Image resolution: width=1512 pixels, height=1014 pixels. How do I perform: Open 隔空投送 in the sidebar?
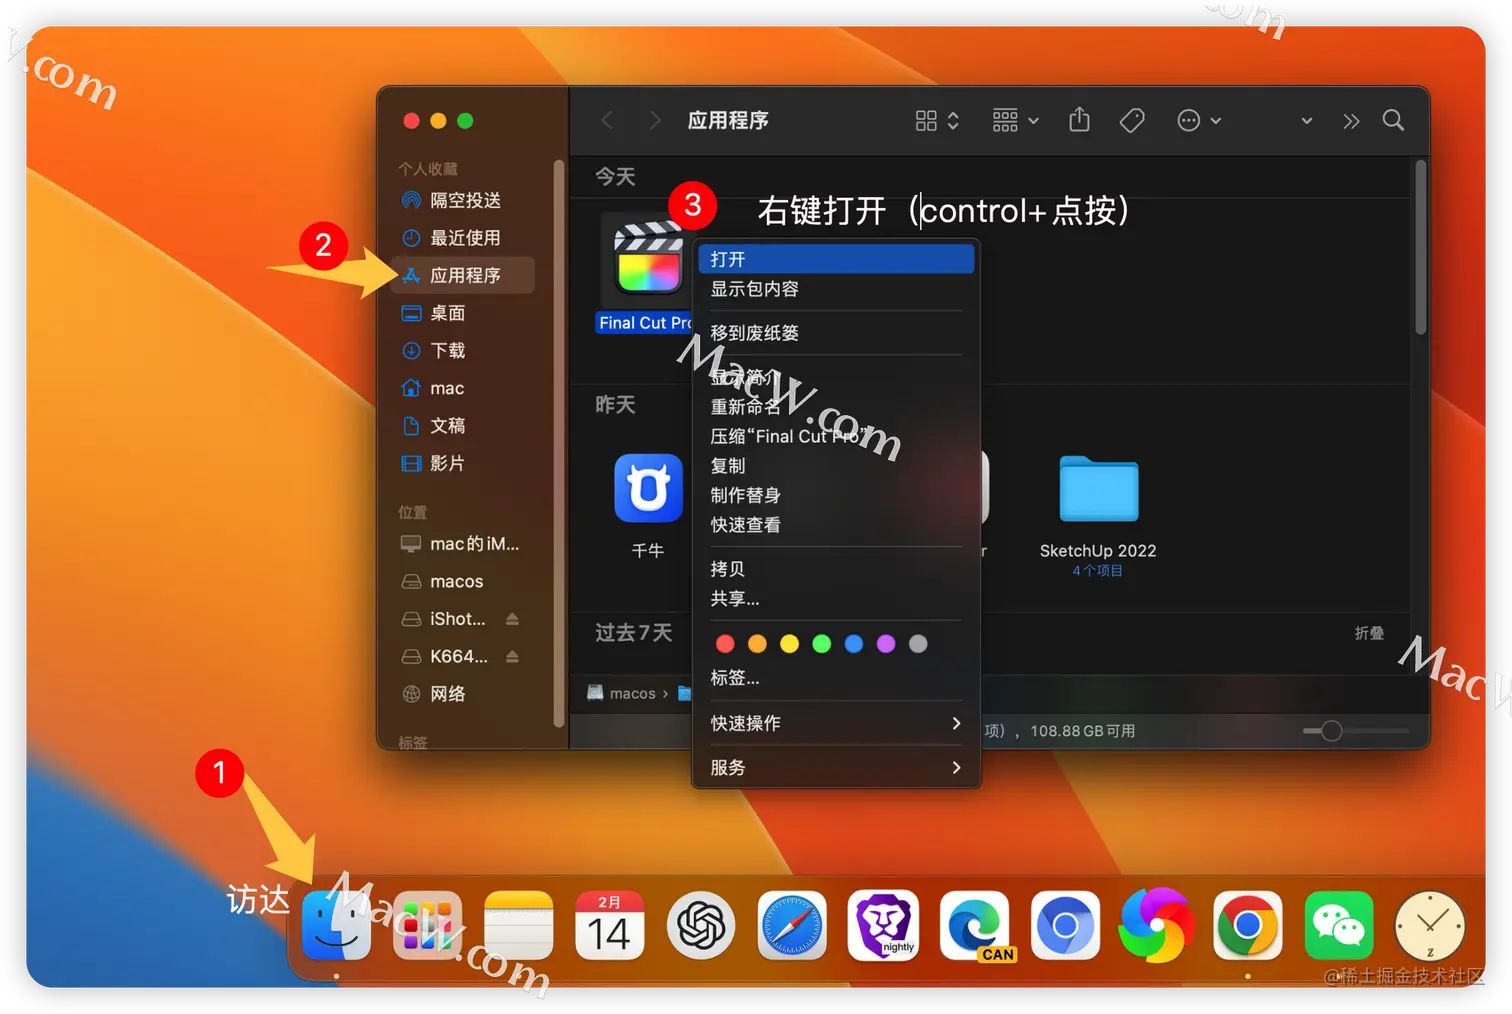463,200
